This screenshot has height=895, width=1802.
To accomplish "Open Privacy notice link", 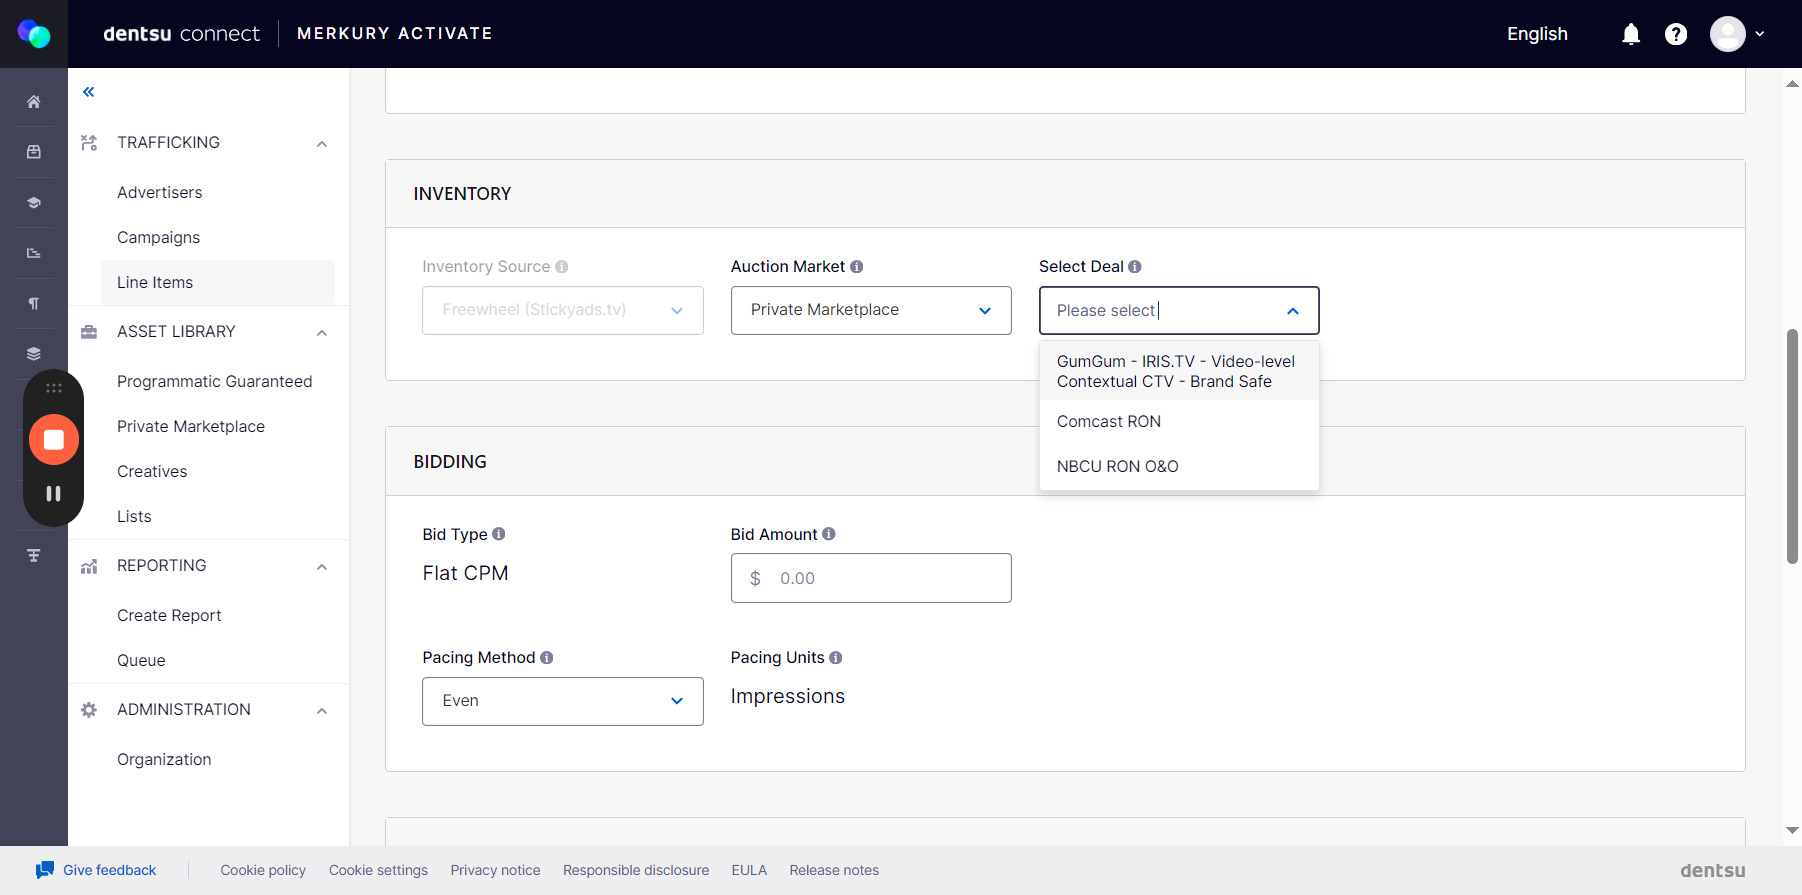I will [x=495, y=870].
